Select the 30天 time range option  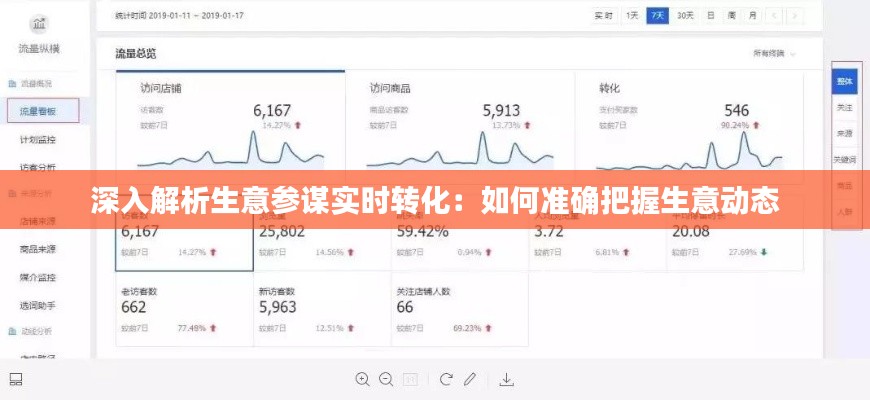click(x=685, y=16)
